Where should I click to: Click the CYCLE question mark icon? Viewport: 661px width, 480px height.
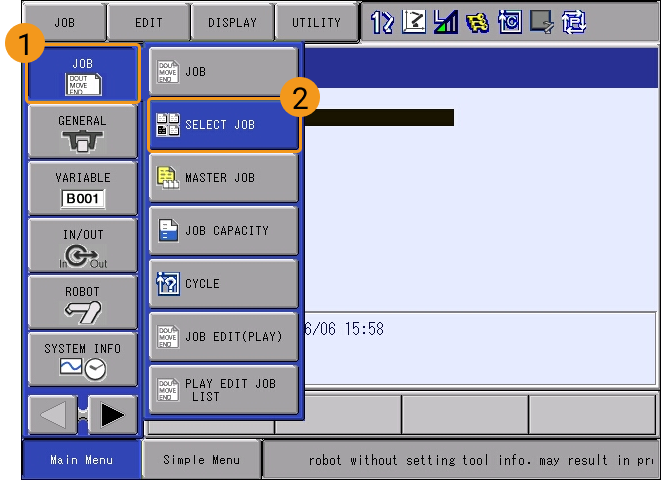click(x=168, y=284)
